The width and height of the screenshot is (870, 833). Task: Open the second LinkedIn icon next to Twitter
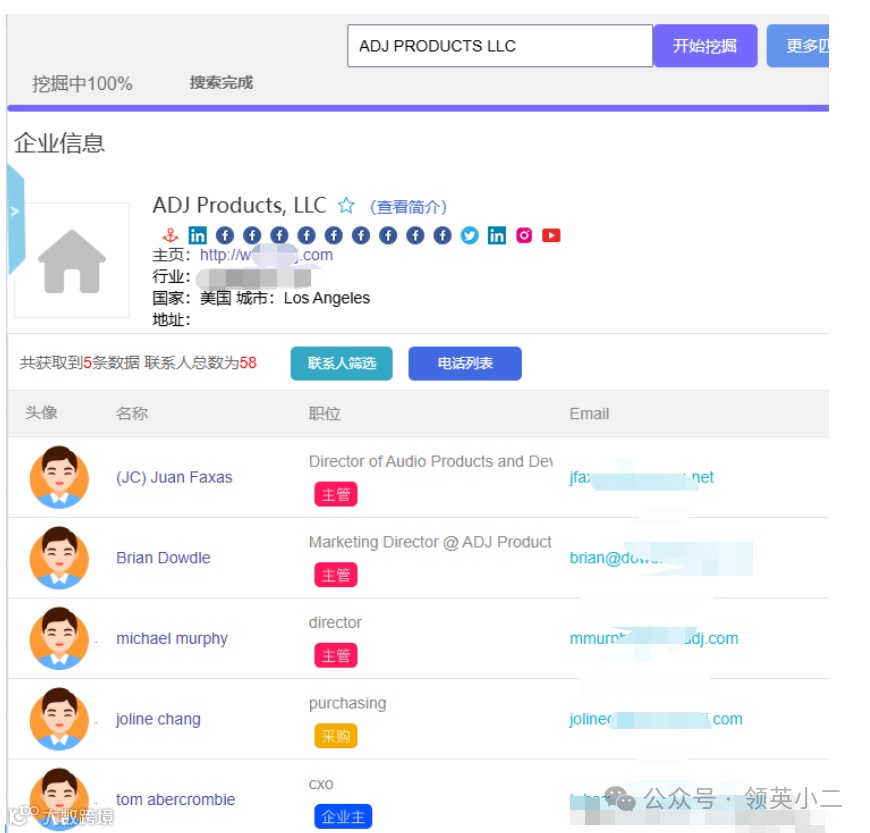497,235
